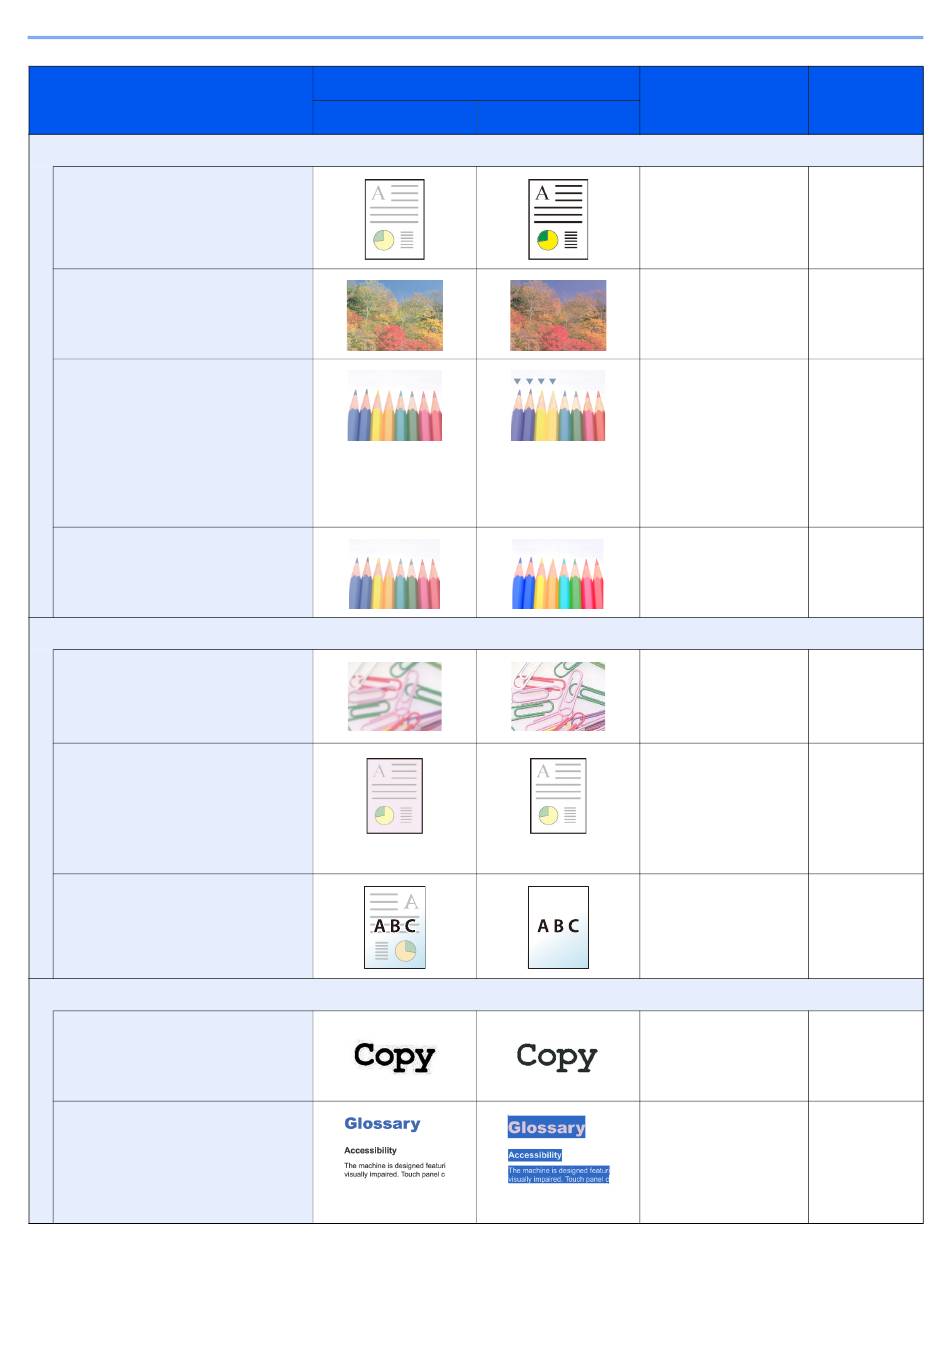Click the blue-highlighted Glossary heading
The image size is (950, 1370).
tap(546, 1127)
